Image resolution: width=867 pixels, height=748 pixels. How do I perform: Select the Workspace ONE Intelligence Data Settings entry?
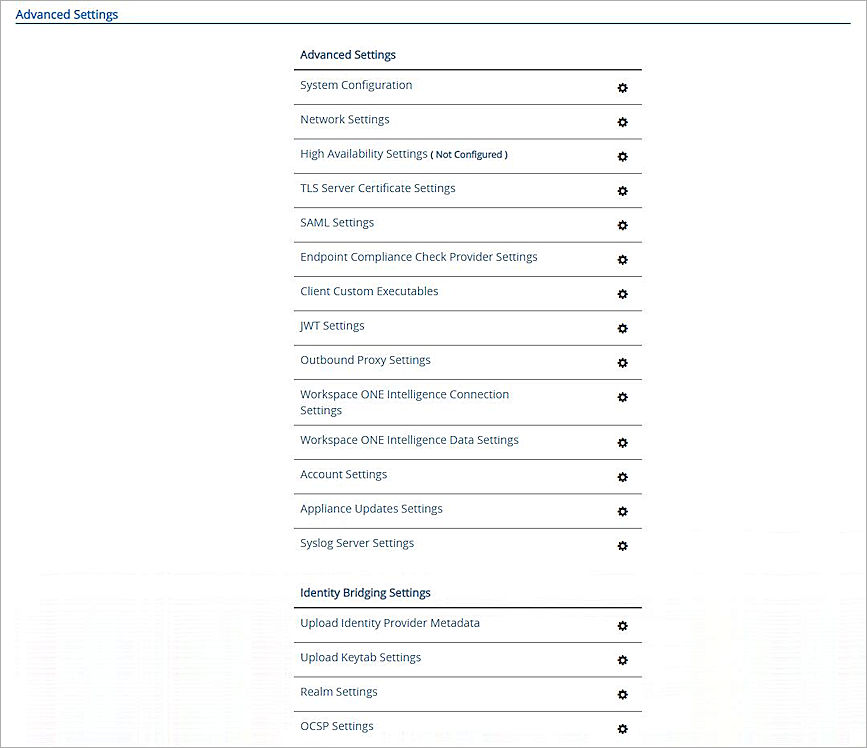coord(409,439)
